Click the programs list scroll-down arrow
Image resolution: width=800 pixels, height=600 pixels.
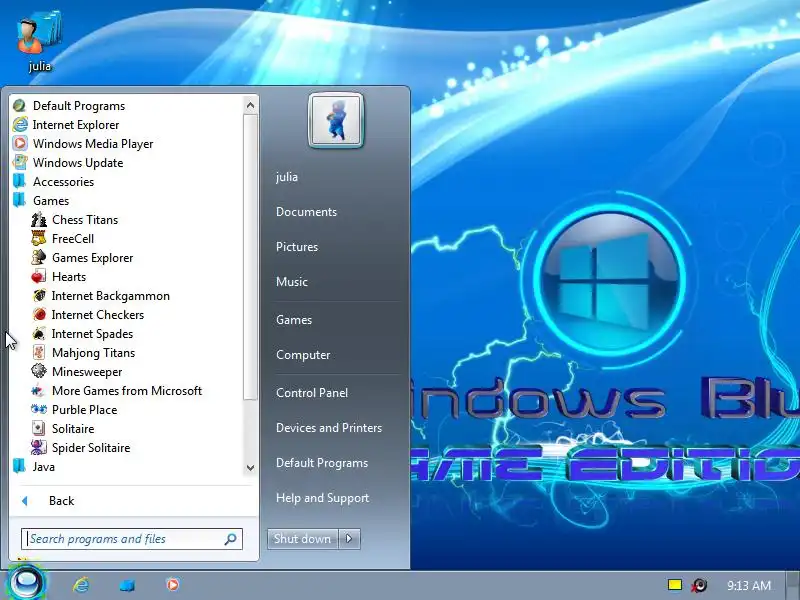tap(250, 467)
